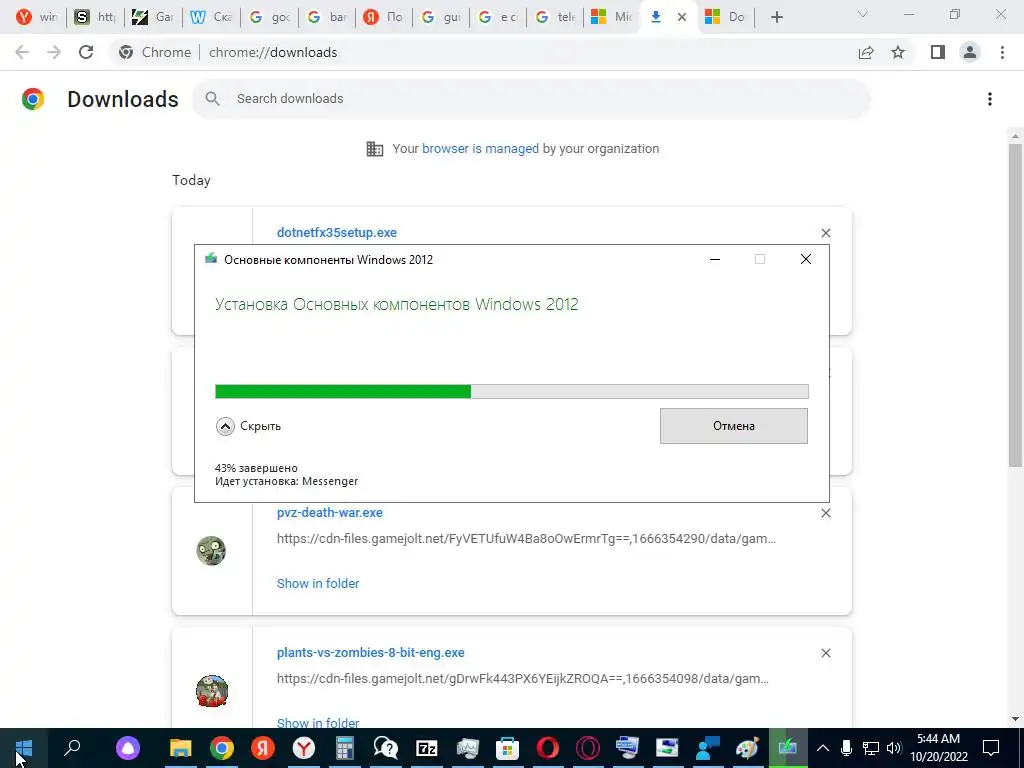Open Opera browser from taskbar
Viewport: 1024px width, 768px height.
(x=548, y=748)
